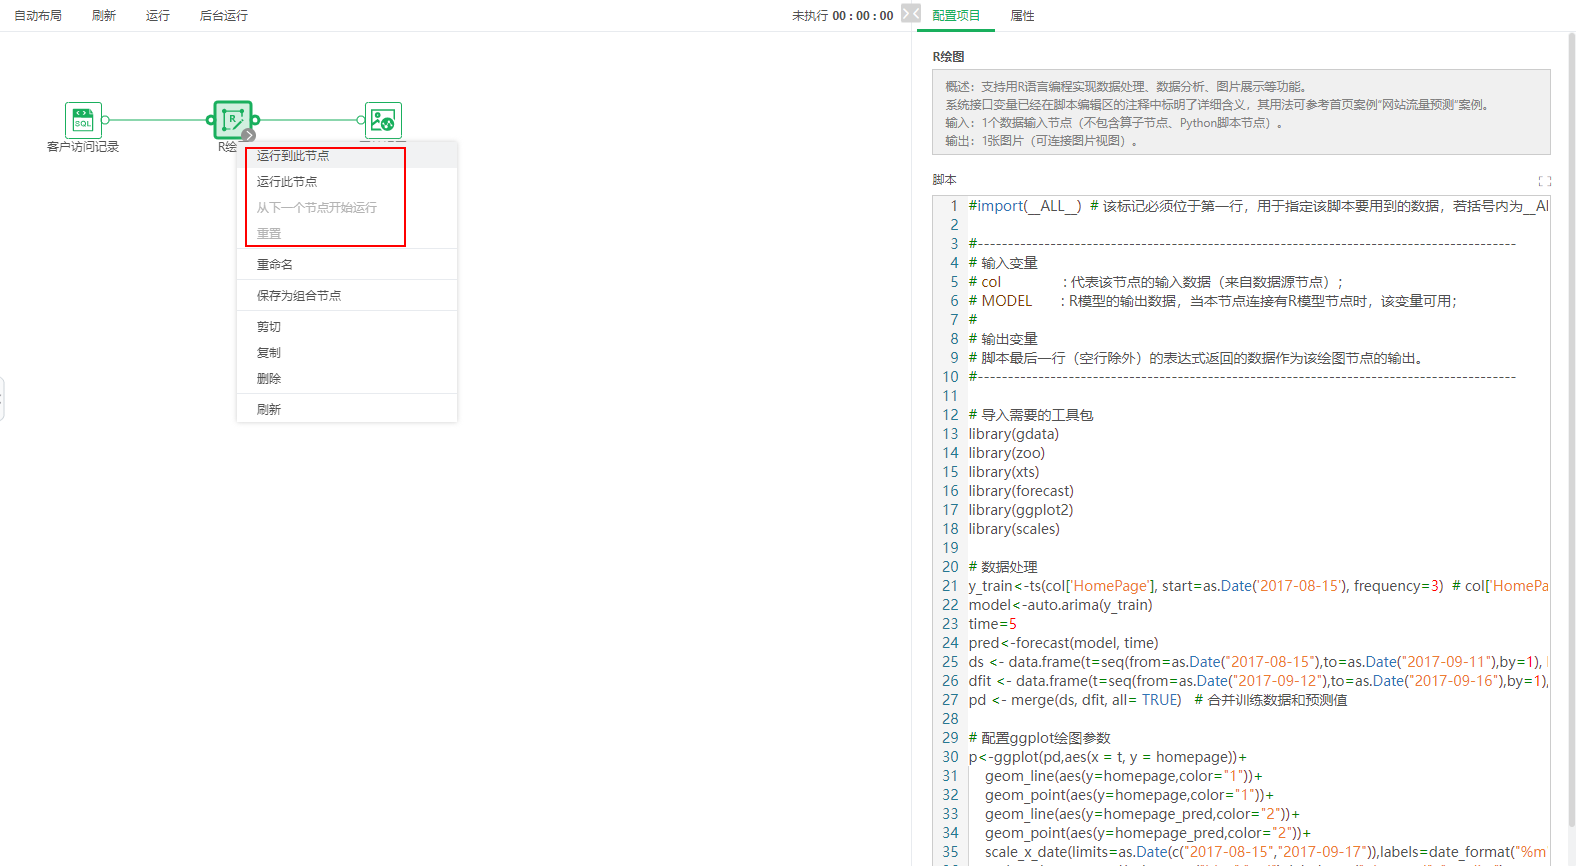Open the 配置项目 tab
Viewport: 1576px width, 866px height.
[x=956, y=16]
